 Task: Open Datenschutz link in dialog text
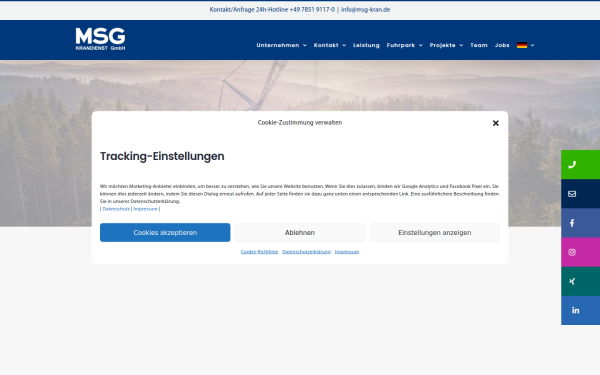point(116,209)
